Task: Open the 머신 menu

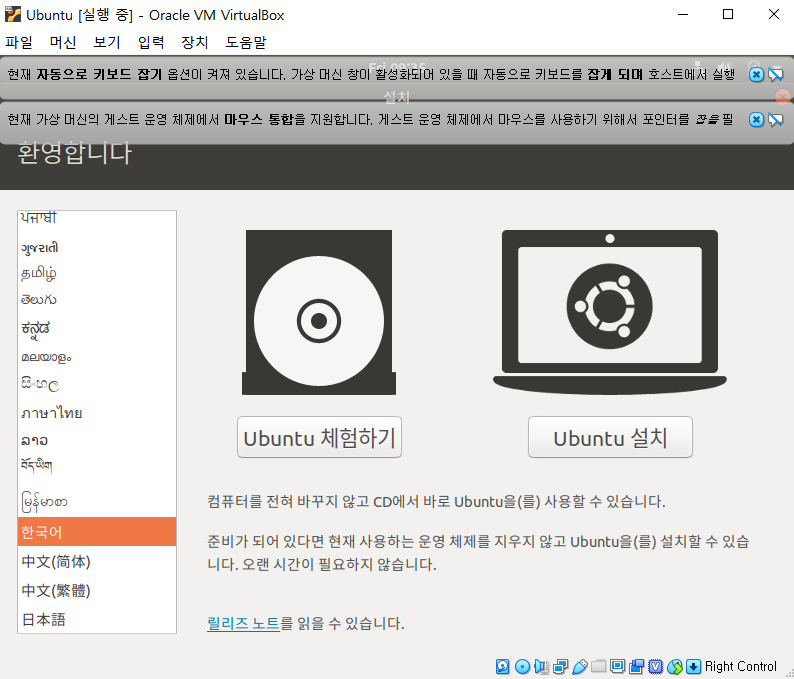Action: (63, 42)
